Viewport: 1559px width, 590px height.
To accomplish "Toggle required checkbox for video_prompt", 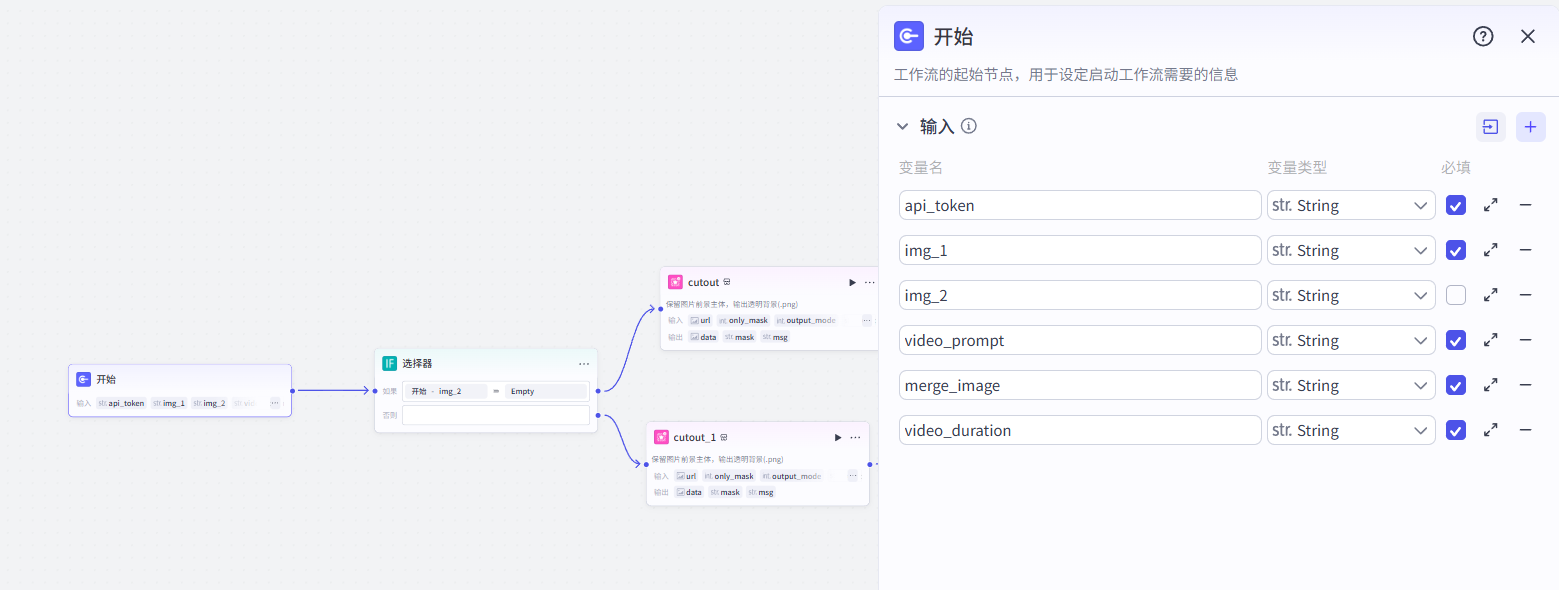I will point(1456,340).
